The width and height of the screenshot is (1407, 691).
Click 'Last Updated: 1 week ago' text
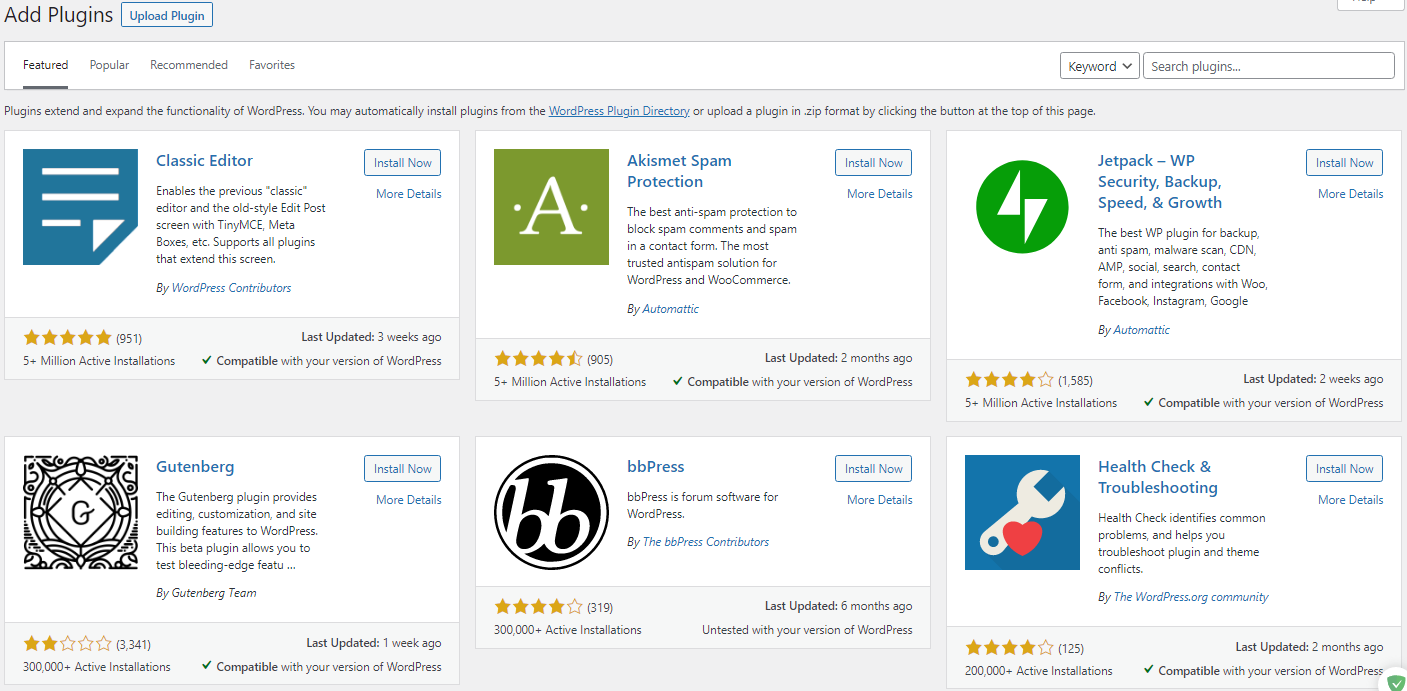tap(374, 643)
